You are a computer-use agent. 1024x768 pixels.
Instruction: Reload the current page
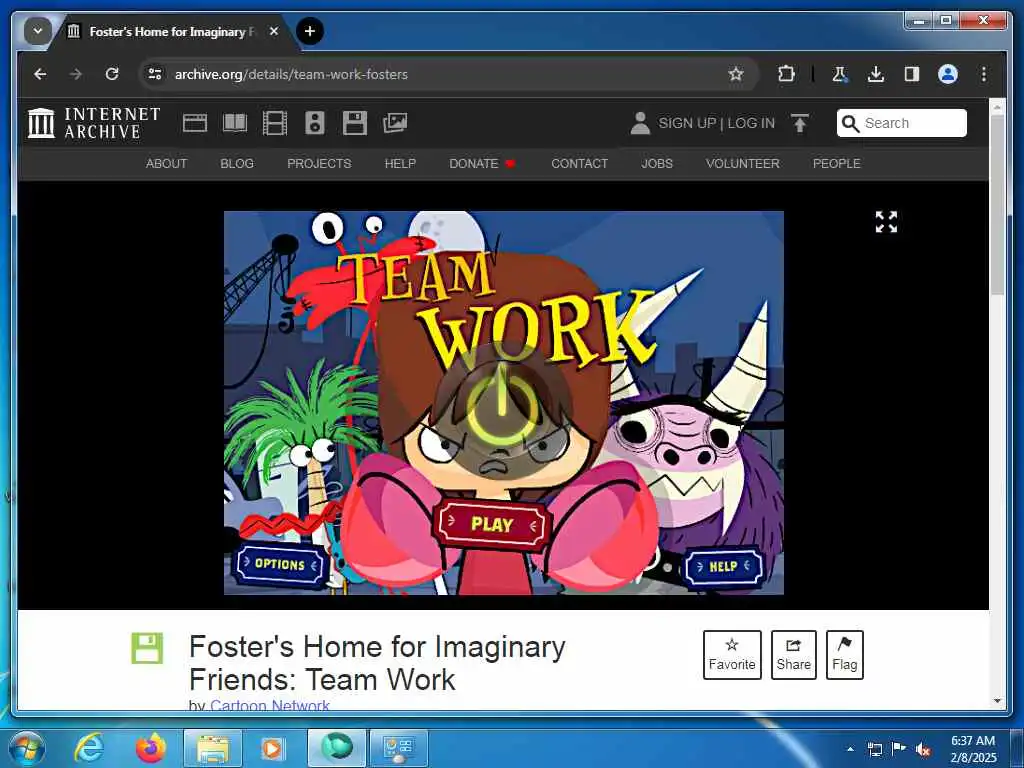112,74
